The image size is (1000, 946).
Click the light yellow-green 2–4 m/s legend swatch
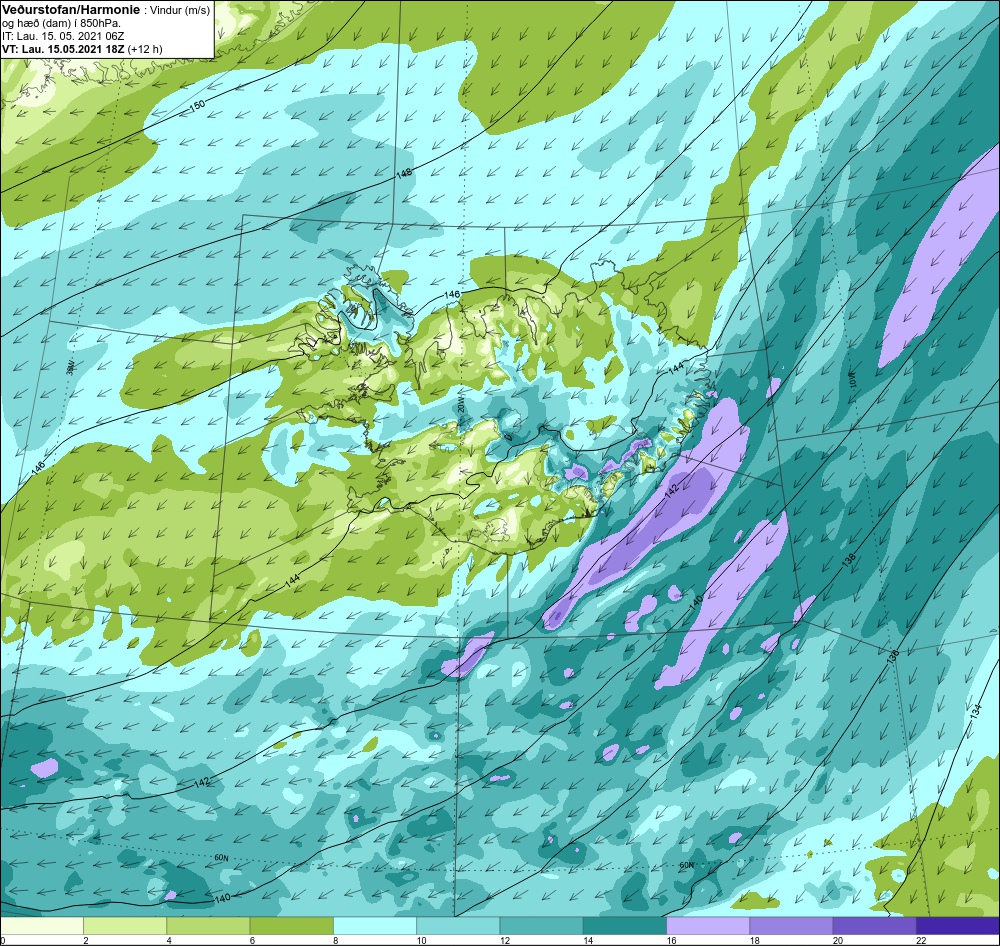pos(125,924)
